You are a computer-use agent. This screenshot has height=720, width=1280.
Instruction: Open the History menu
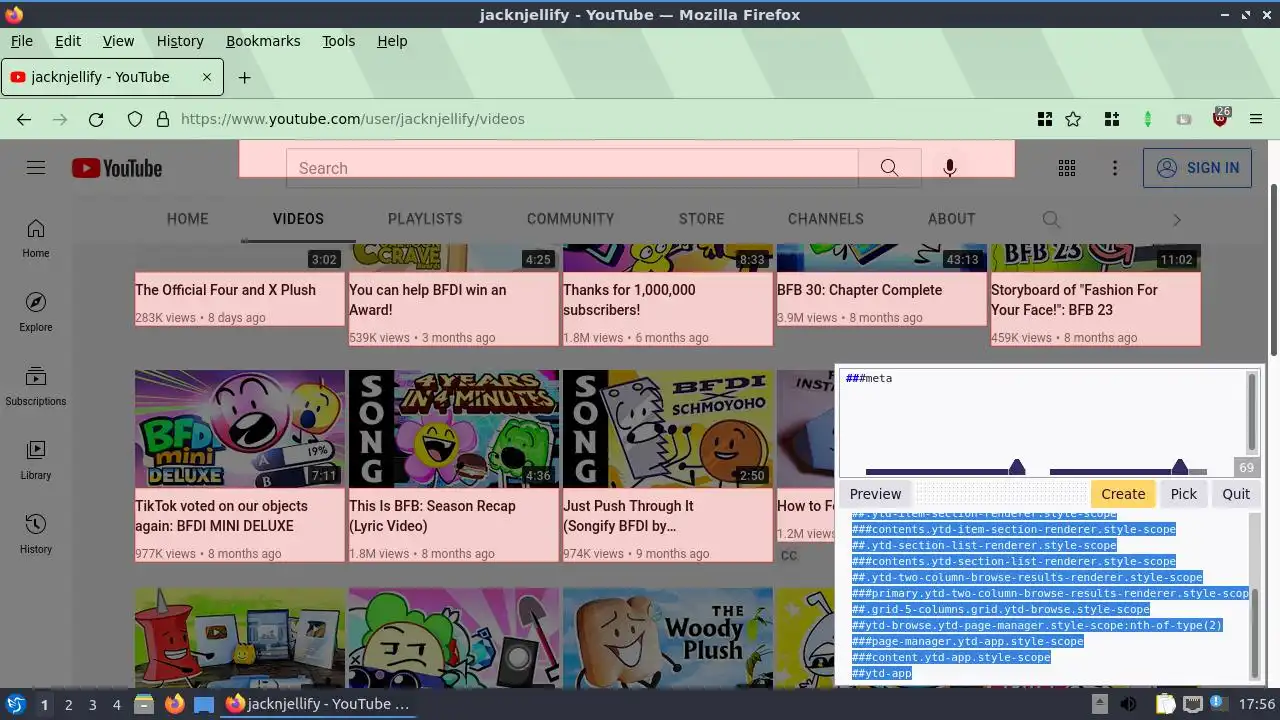[180, 41]
